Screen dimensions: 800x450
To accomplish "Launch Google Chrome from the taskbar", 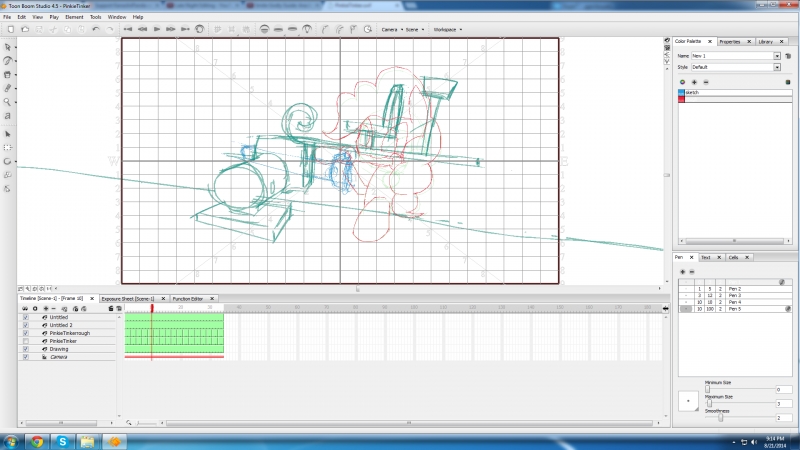I will (36, 440).
